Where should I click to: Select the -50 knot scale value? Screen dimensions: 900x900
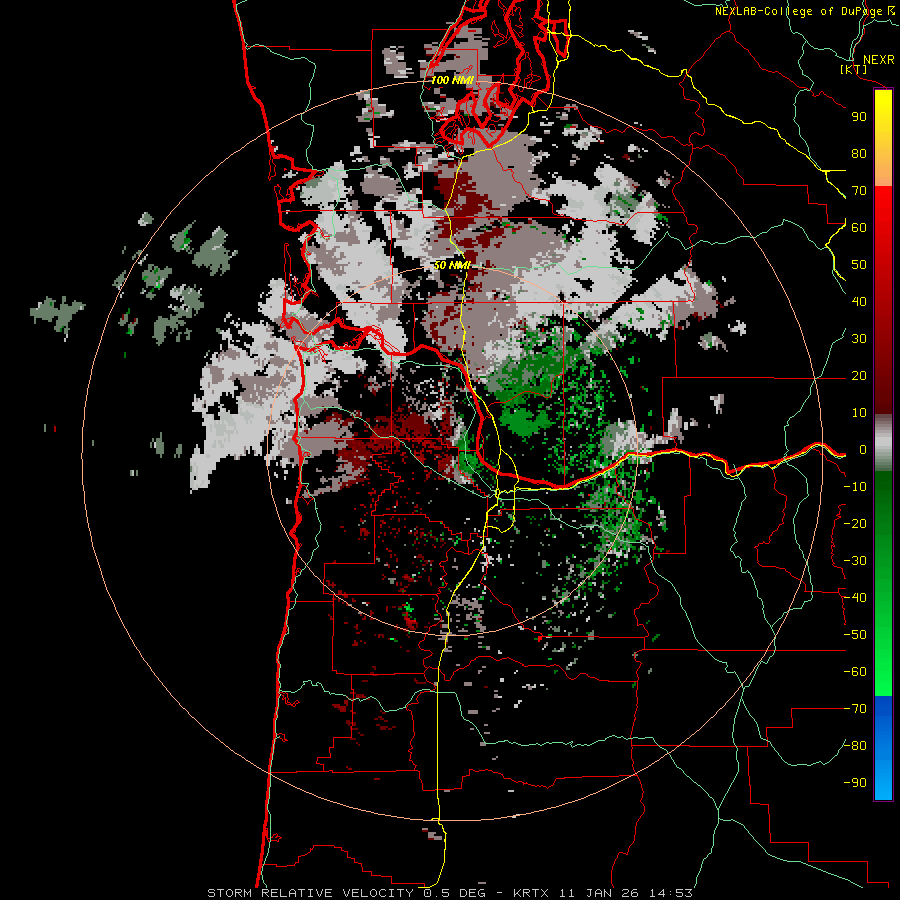855,635
